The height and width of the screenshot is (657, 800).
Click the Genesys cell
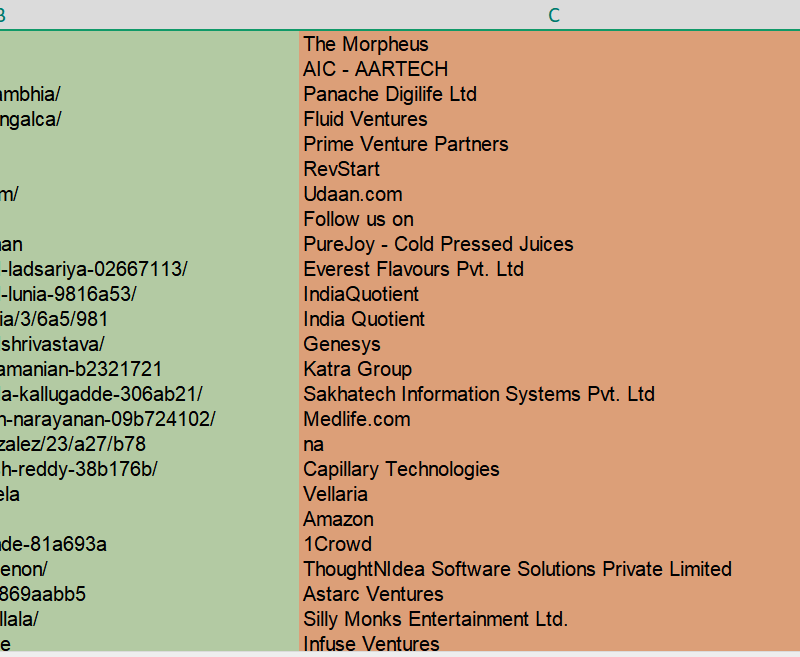pyautogui.click(x=549, y=344)
